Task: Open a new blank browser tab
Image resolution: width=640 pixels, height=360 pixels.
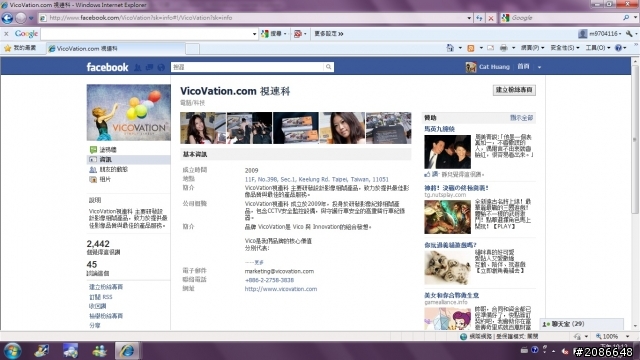Action: coord(193,49)
